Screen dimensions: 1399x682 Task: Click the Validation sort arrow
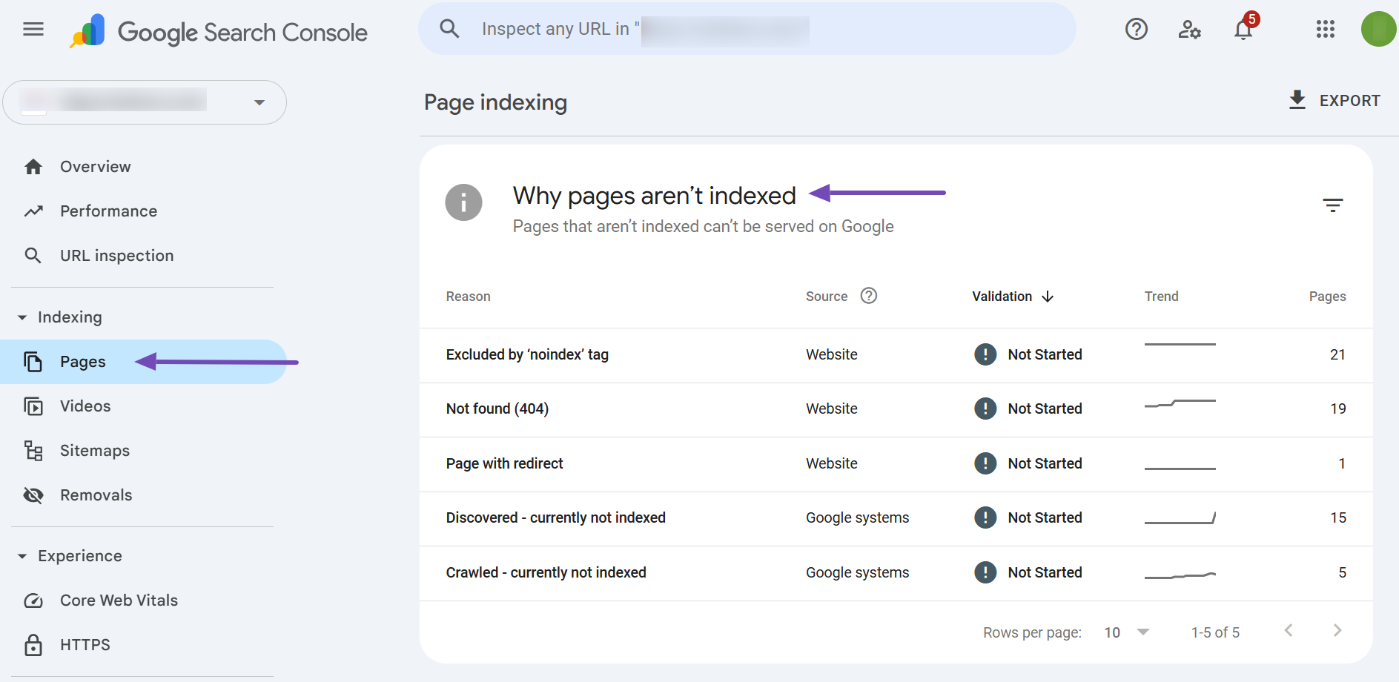pyautogui.click(x=1047, y=297)
